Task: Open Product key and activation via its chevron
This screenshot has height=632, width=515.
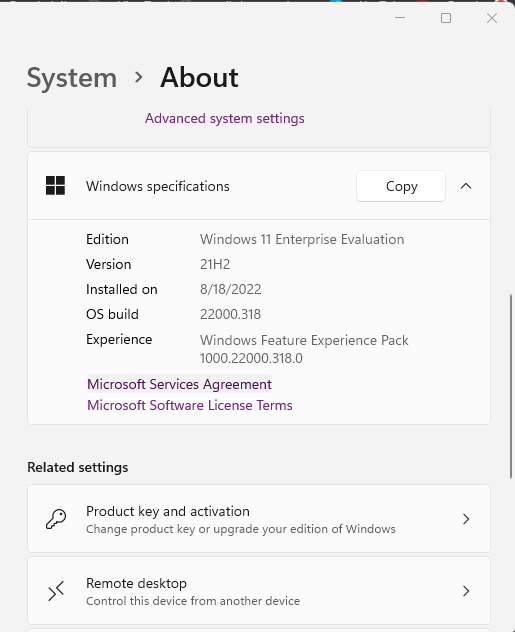Action: (x=466, y=519)
